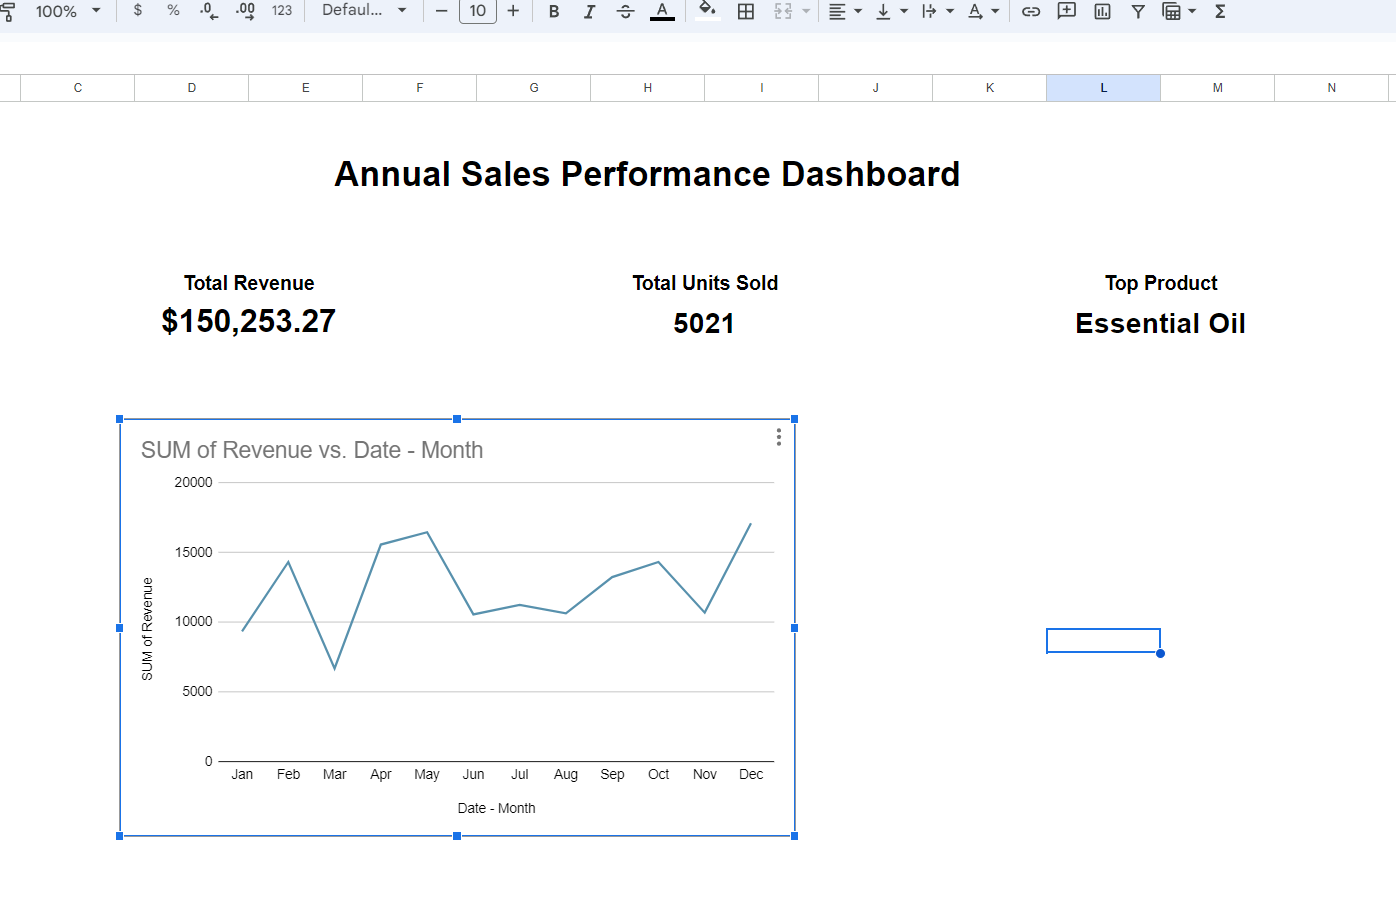Click the Total Revenue label

pos(249,283)
